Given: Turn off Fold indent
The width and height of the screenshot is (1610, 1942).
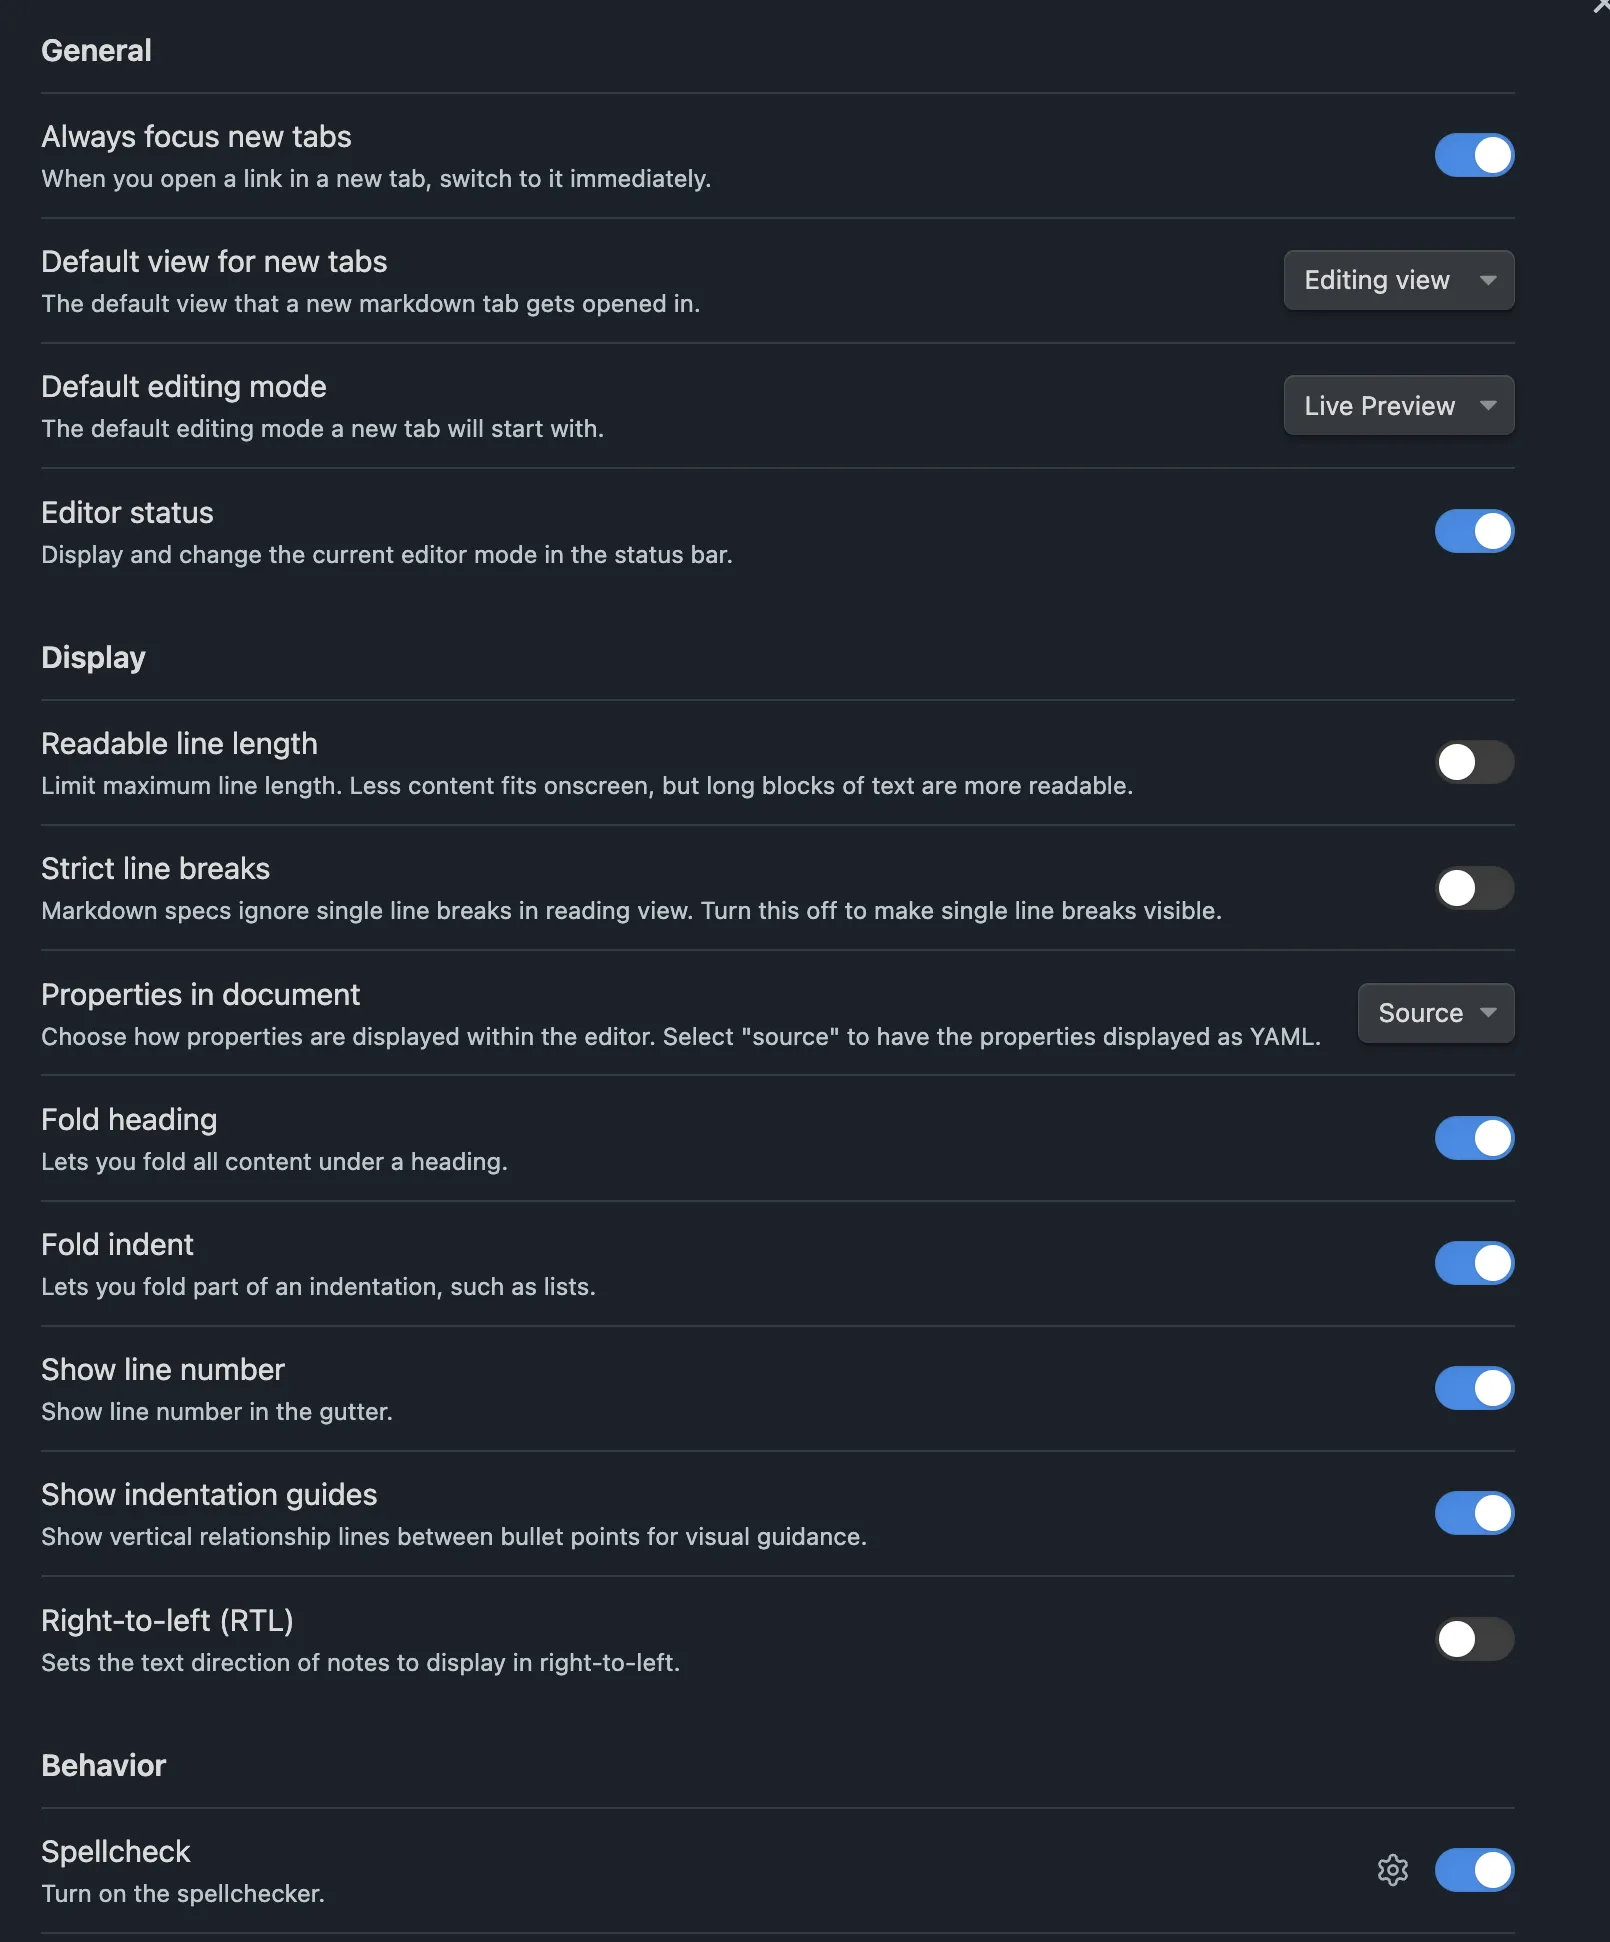Looking at the screenshot, I should [1474, 1263].
